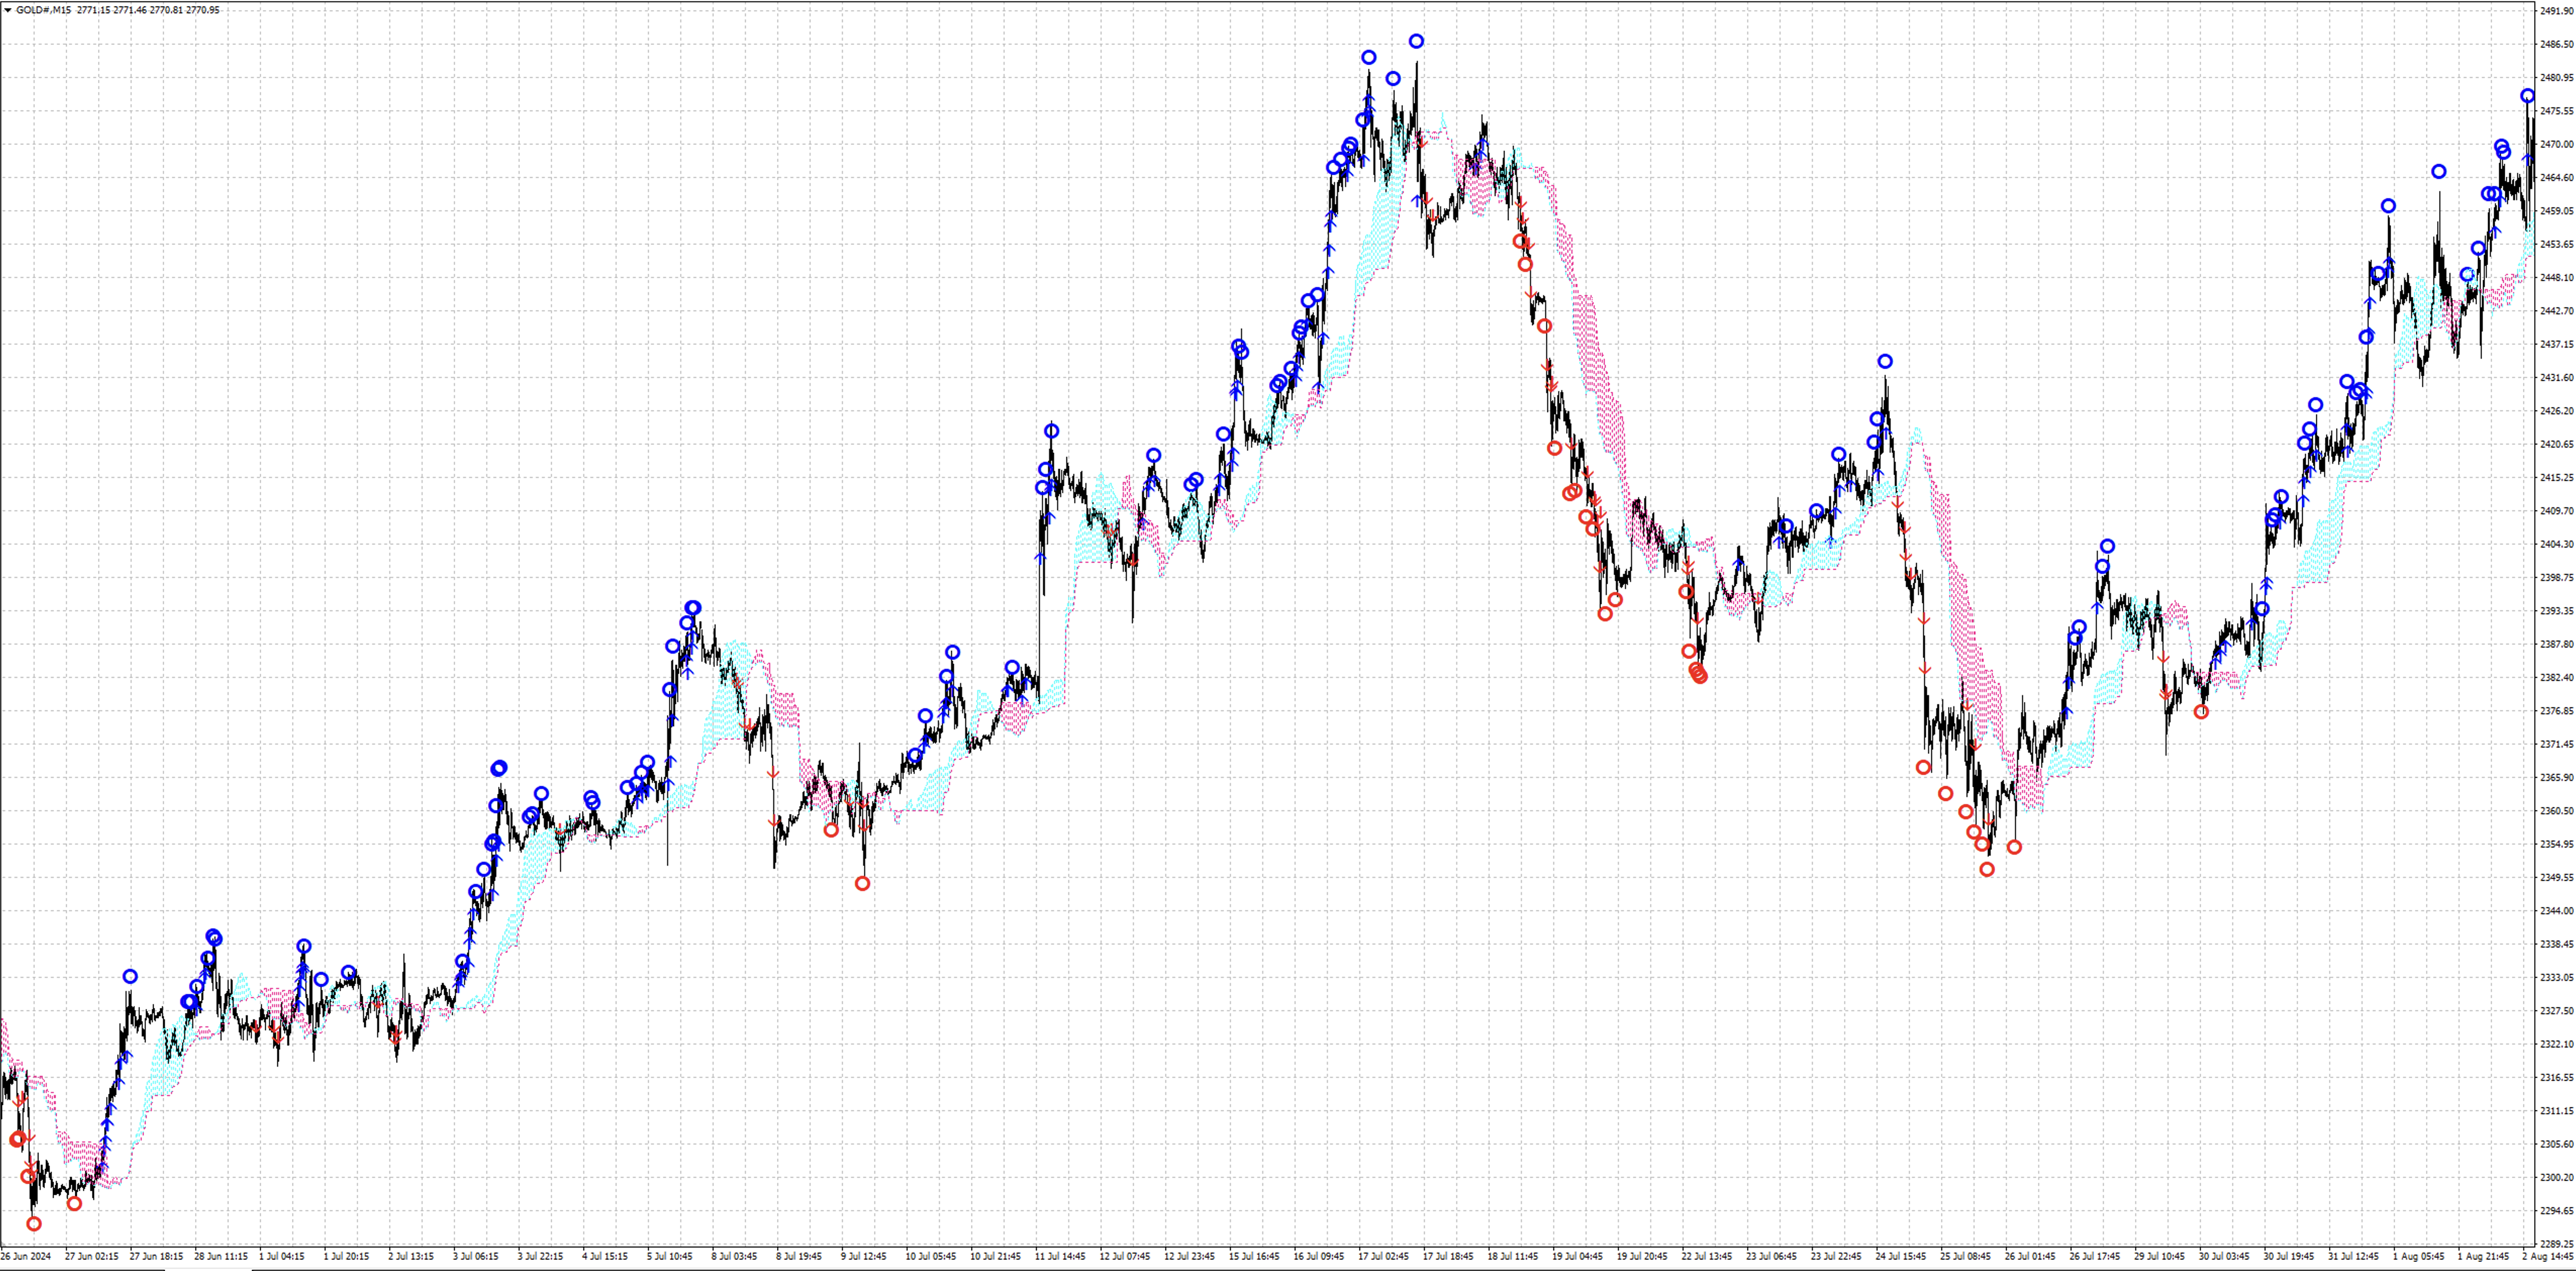Open the chart menu triangle beside GOLD#,M15

[x=8, y=10]
